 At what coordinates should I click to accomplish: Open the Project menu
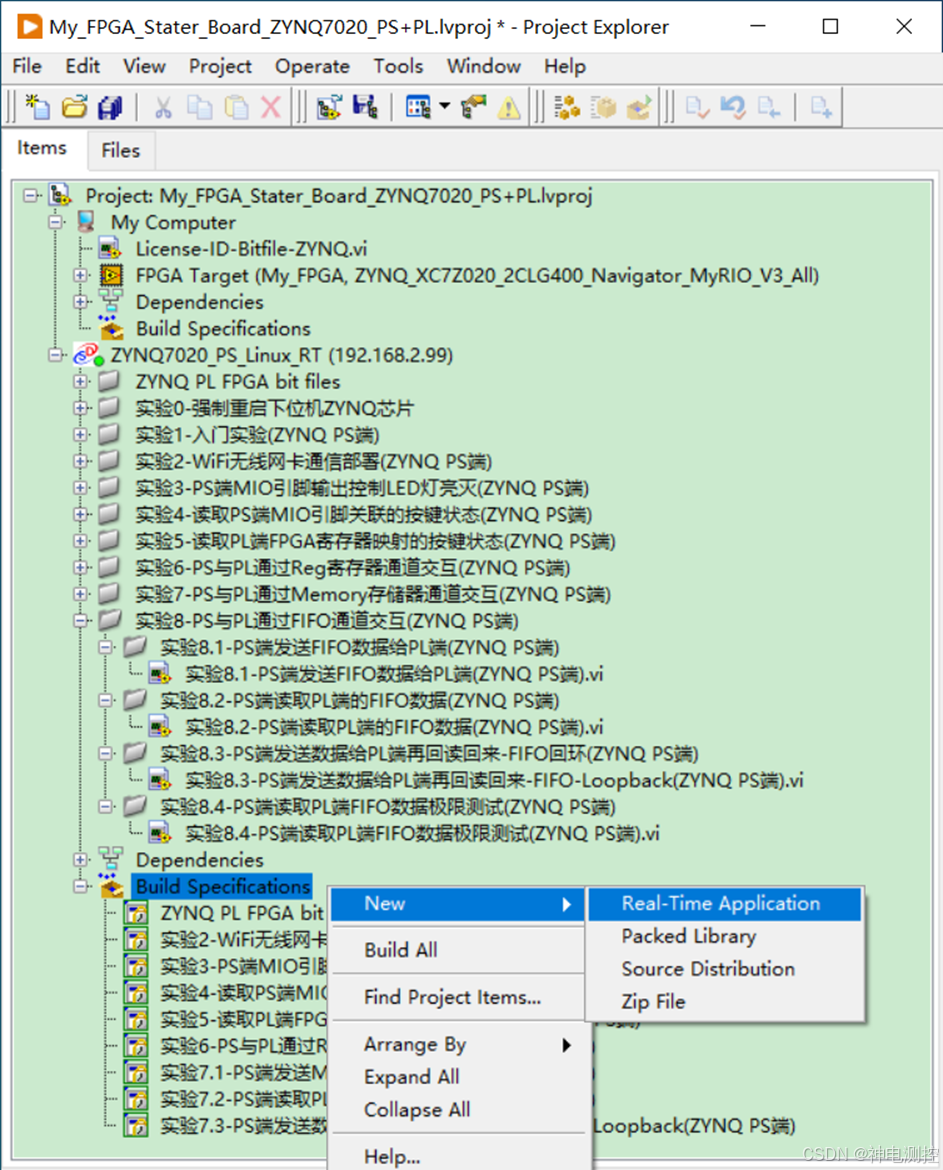[220, 66]
